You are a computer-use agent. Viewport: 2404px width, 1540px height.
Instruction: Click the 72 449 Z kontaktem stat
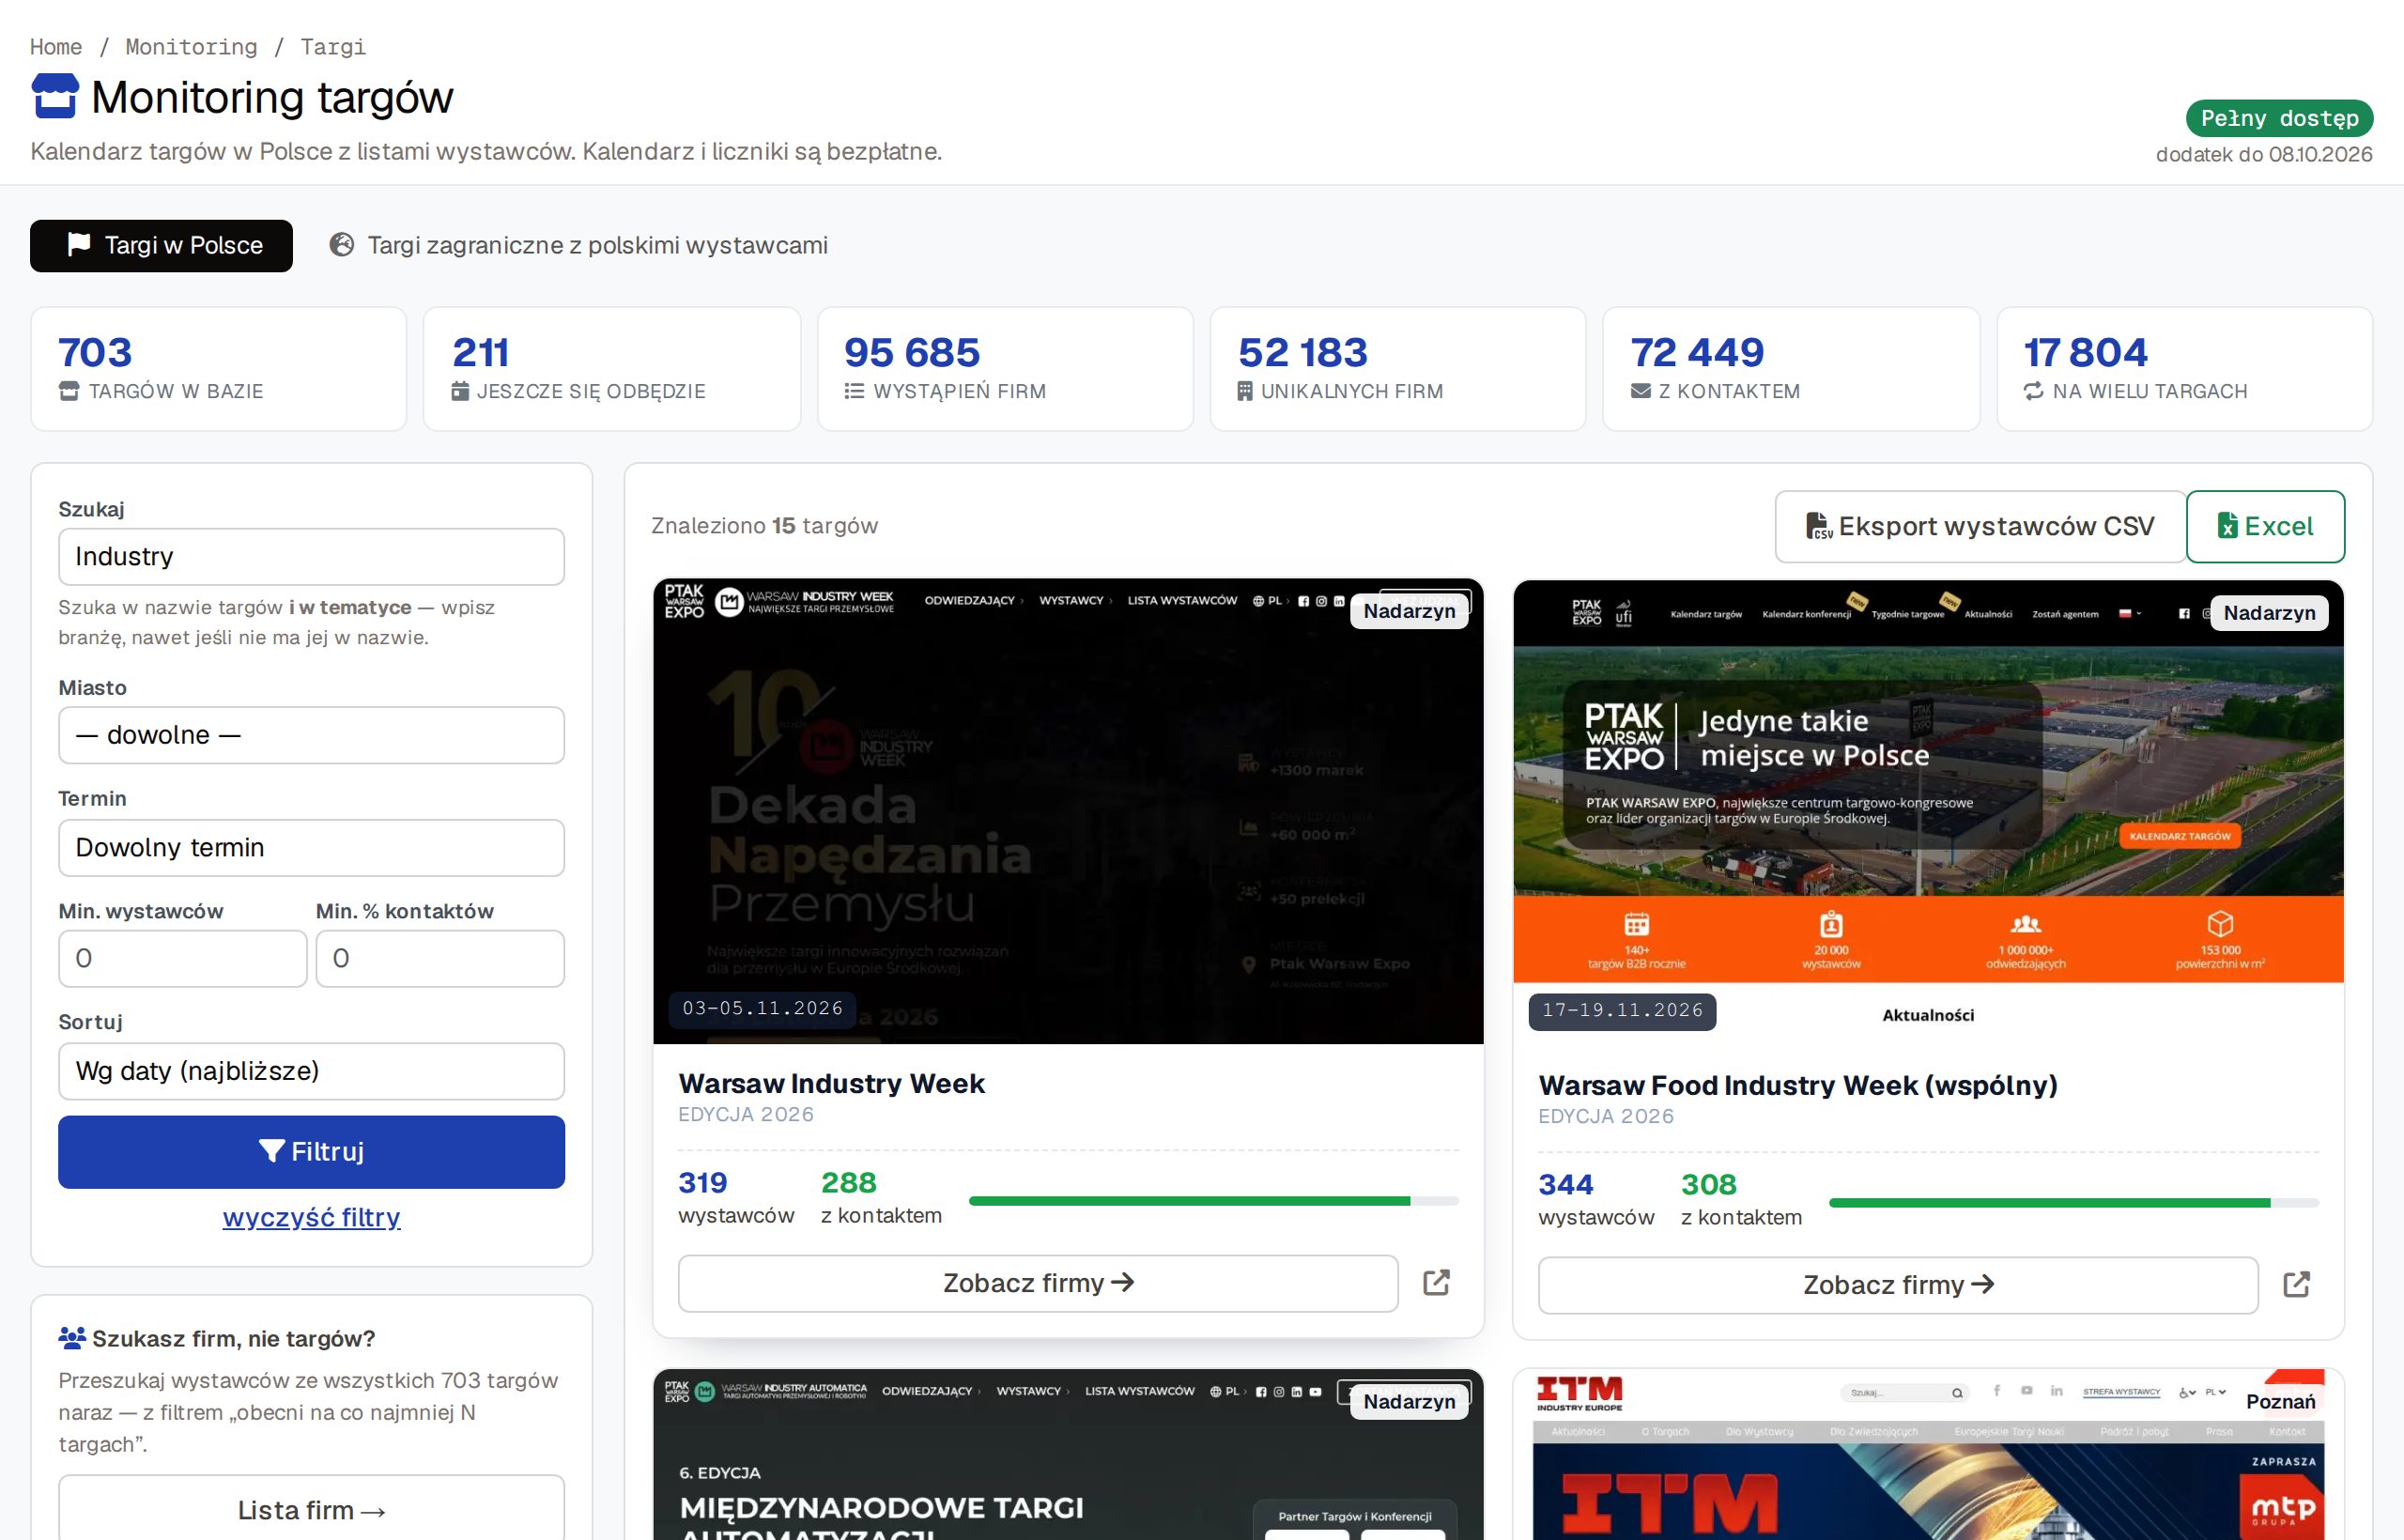pyautogui.click(x=1791, y=369)
